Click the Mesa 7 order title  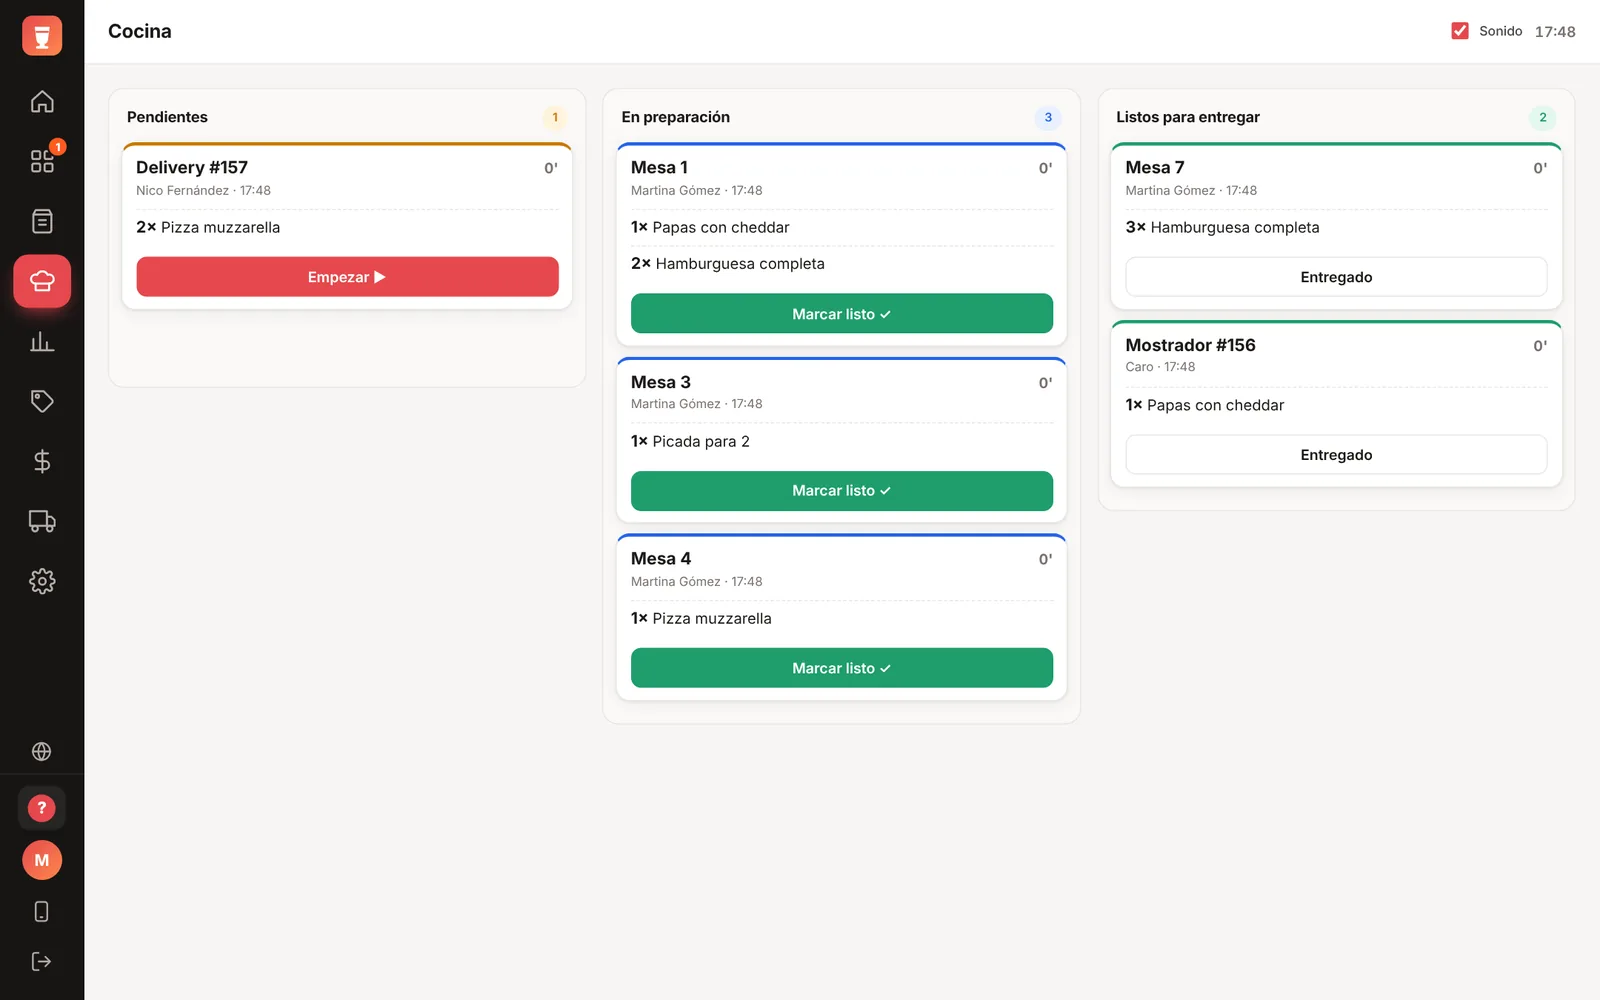(x=1155, y=167)
